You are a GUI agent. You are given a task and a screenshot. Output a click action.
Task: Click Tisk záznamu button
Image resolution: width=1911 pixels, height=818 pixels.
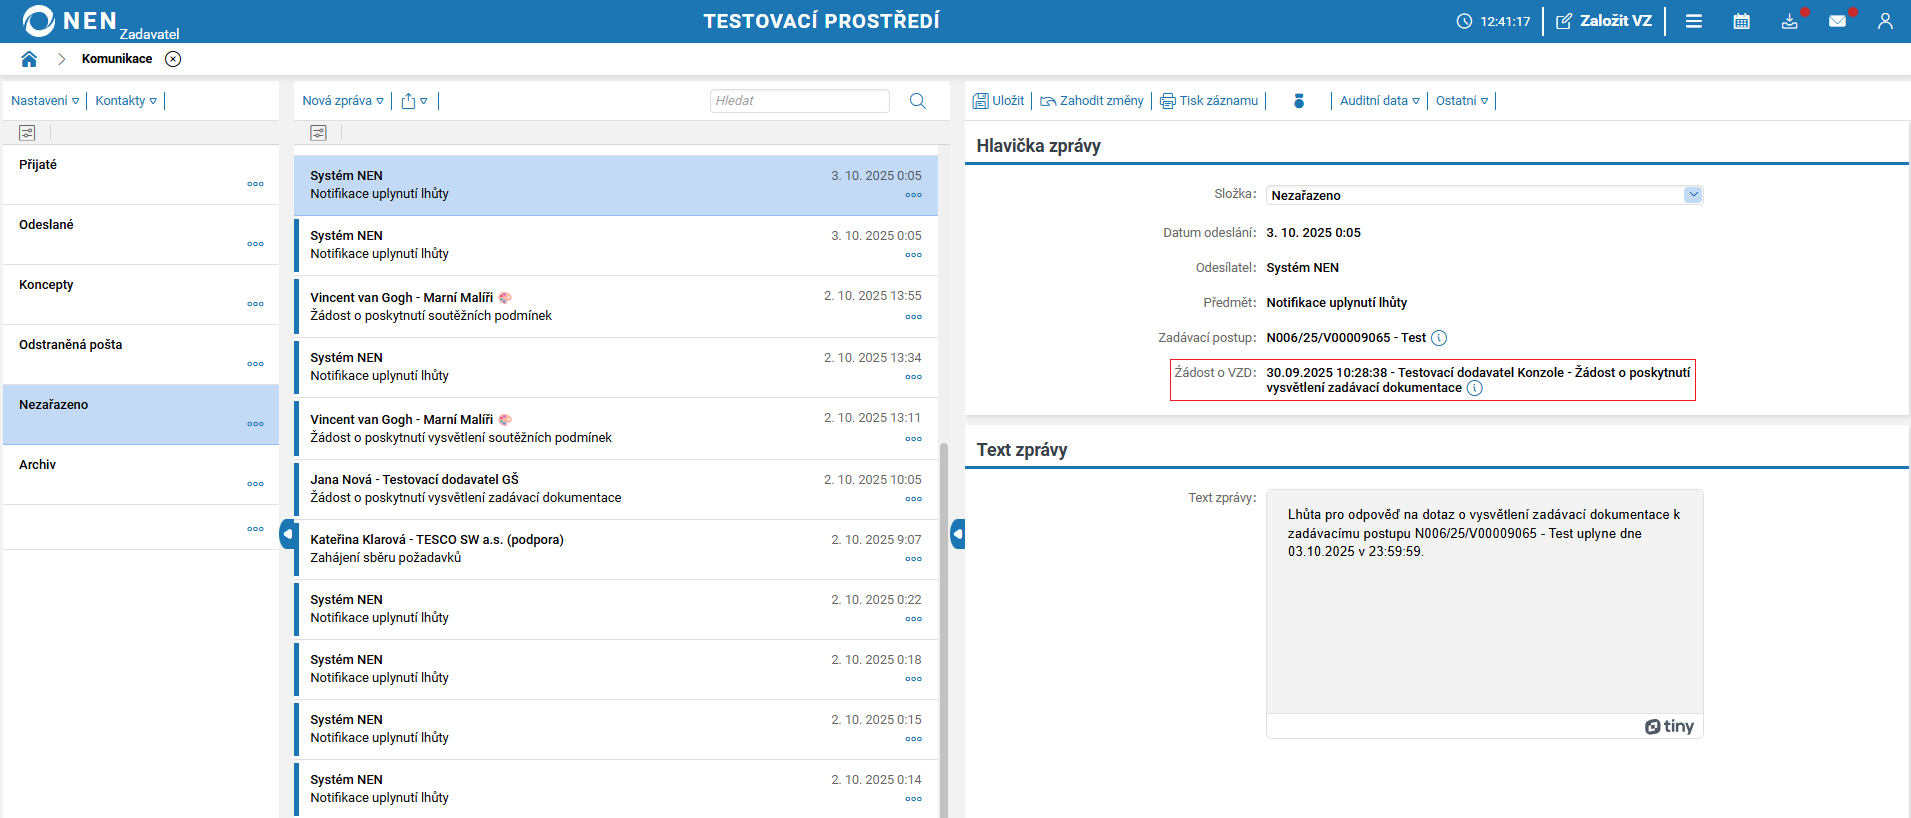coord(1209,101)
